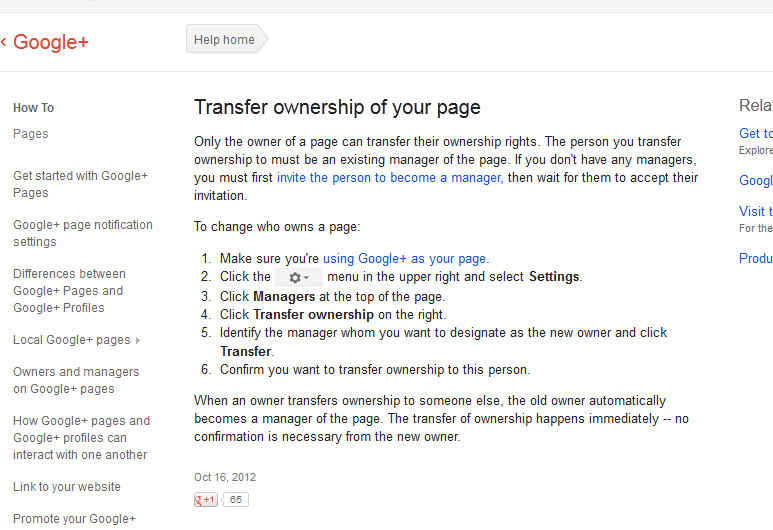
Task: Click the red +1 button
Action: point(206,499)
